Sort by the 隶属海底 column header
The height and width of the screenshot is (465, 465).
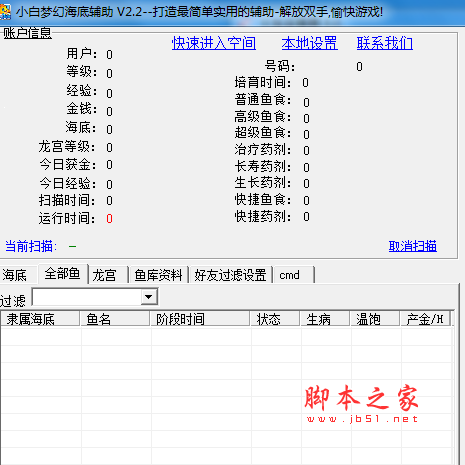tap(40, 319)
